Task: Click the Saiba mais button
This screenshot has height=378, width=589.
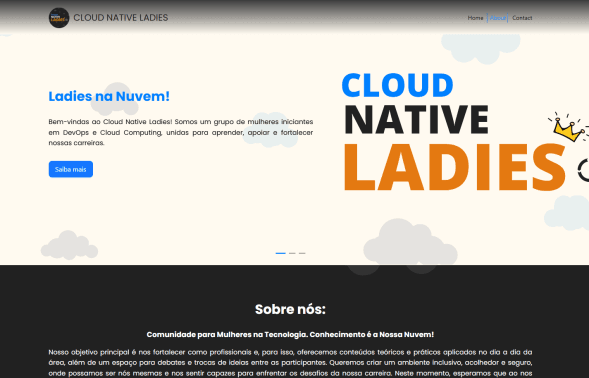Action: [x=71, y=169]
